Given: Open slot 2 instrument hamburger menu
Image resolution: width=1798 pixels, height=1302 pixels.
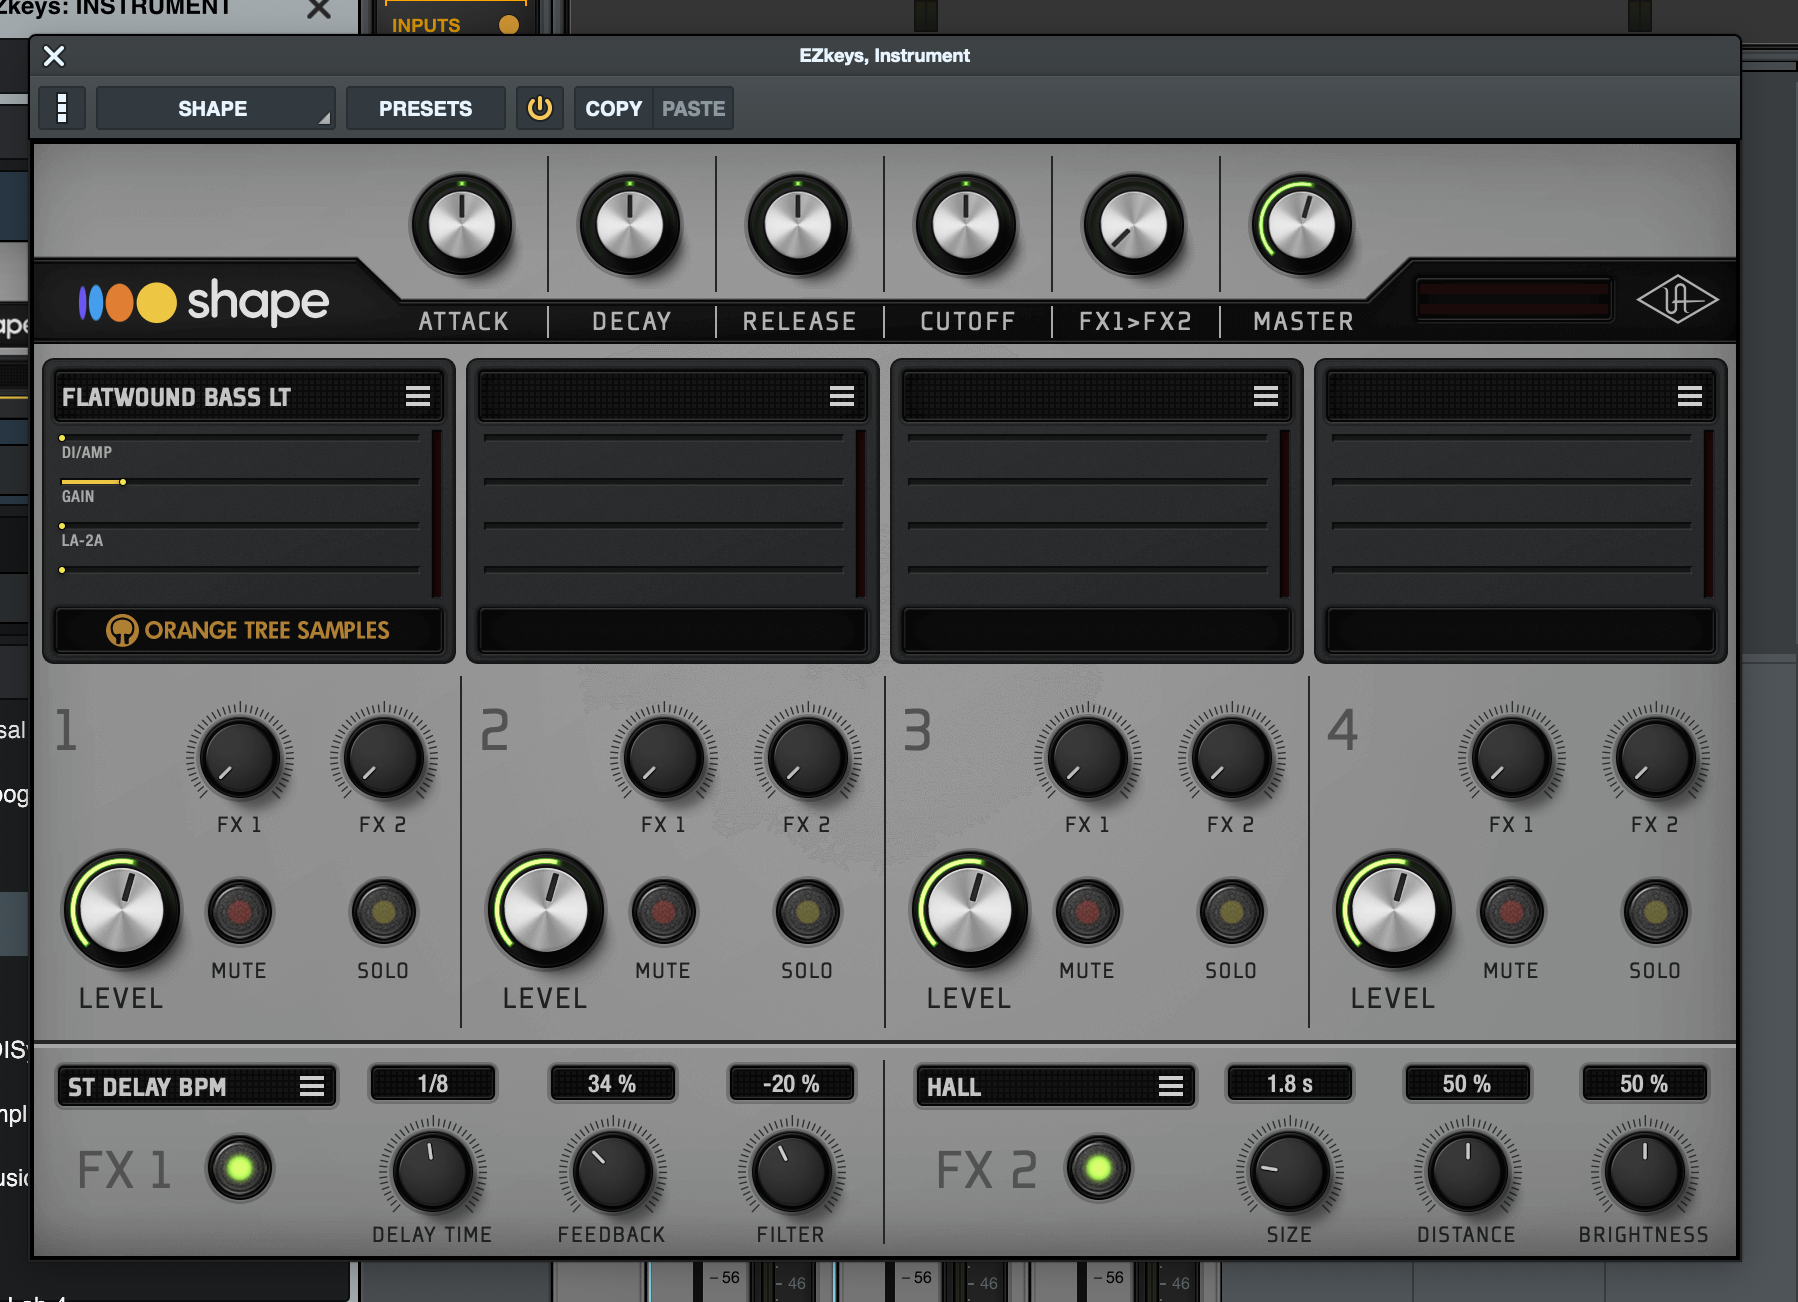Looking at the screenshot, I should pyautogui.click(x=842, y=397).
